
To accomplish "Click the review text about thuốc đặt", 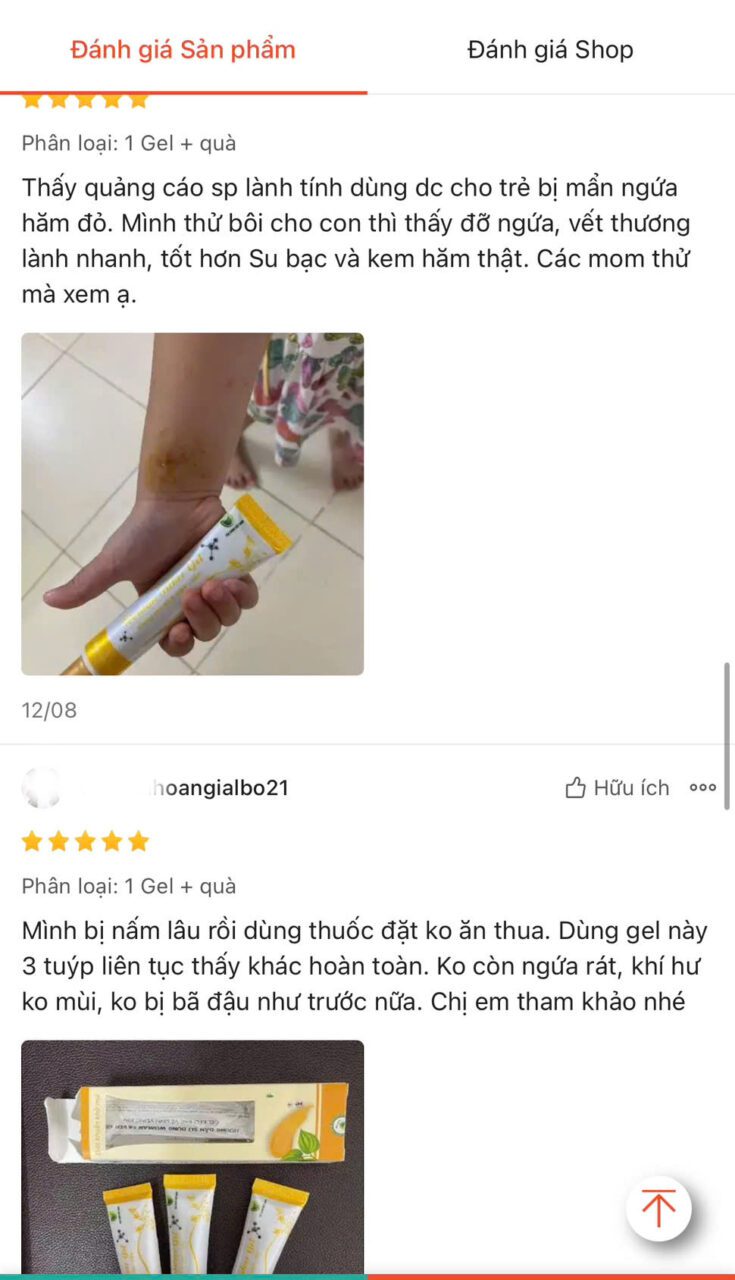I will click(x=365, y=966).
